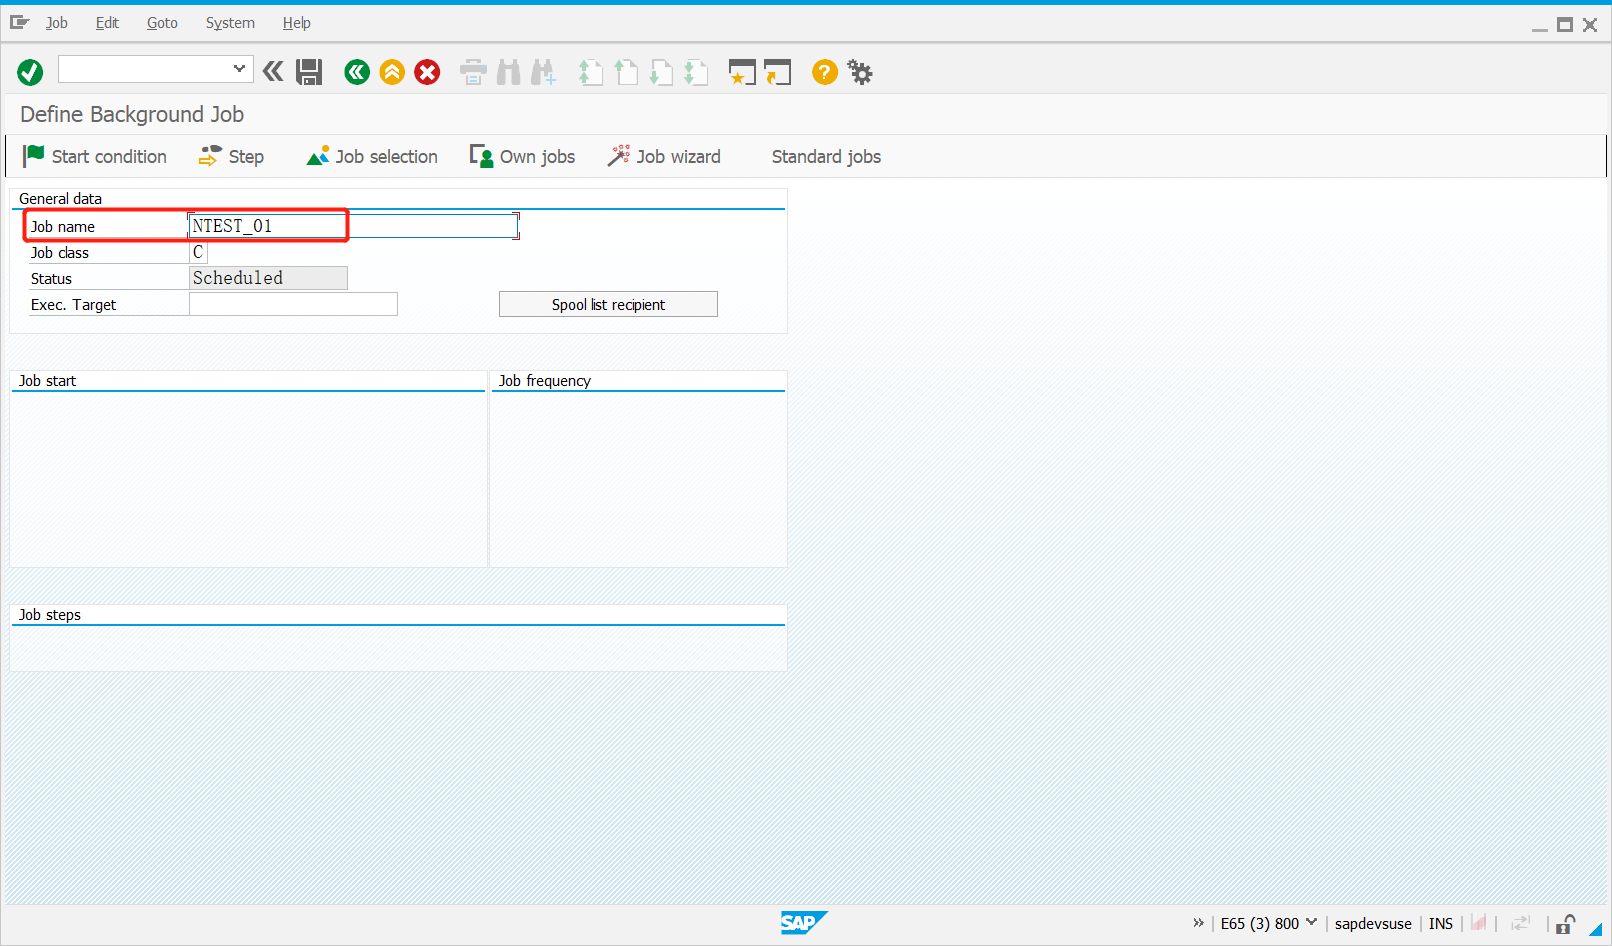Open the System menu

point(229,22)
